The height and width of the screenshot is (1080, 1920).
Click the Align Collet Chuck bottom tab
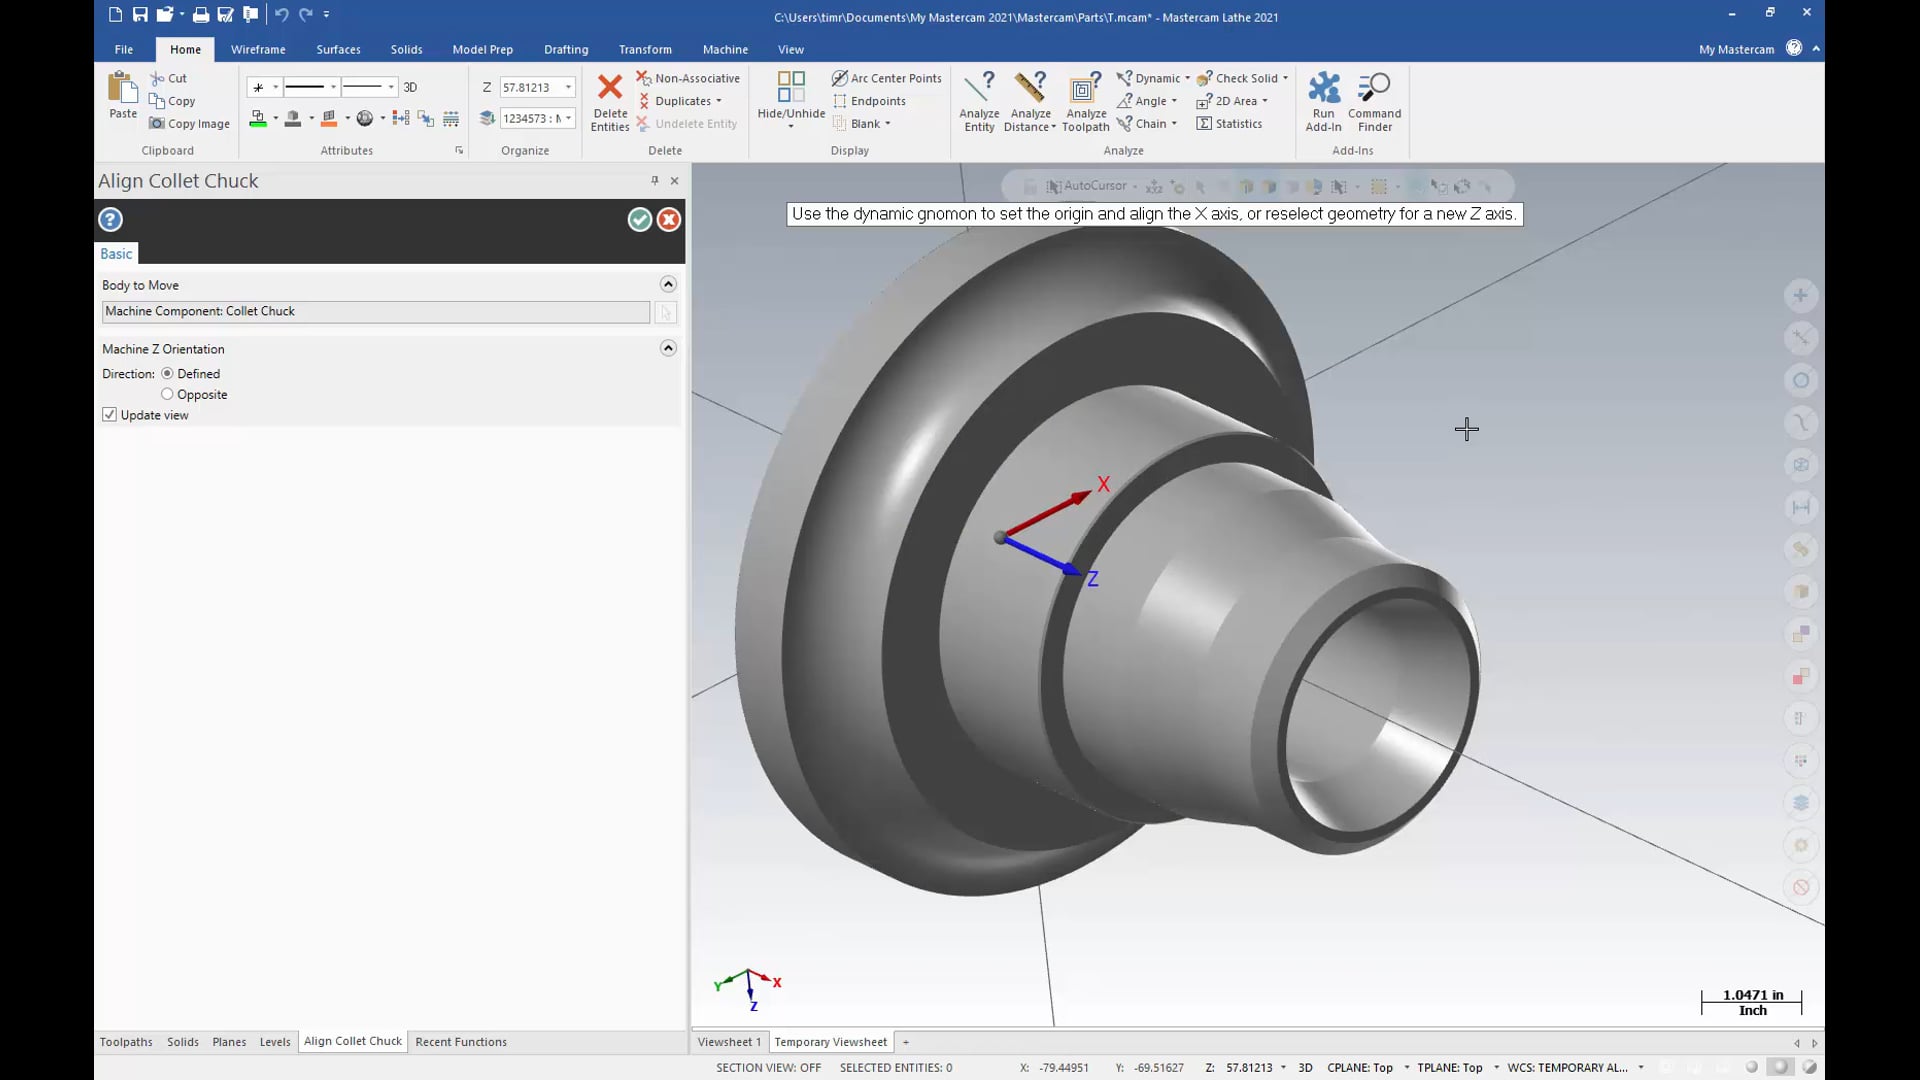point(351,1040)
